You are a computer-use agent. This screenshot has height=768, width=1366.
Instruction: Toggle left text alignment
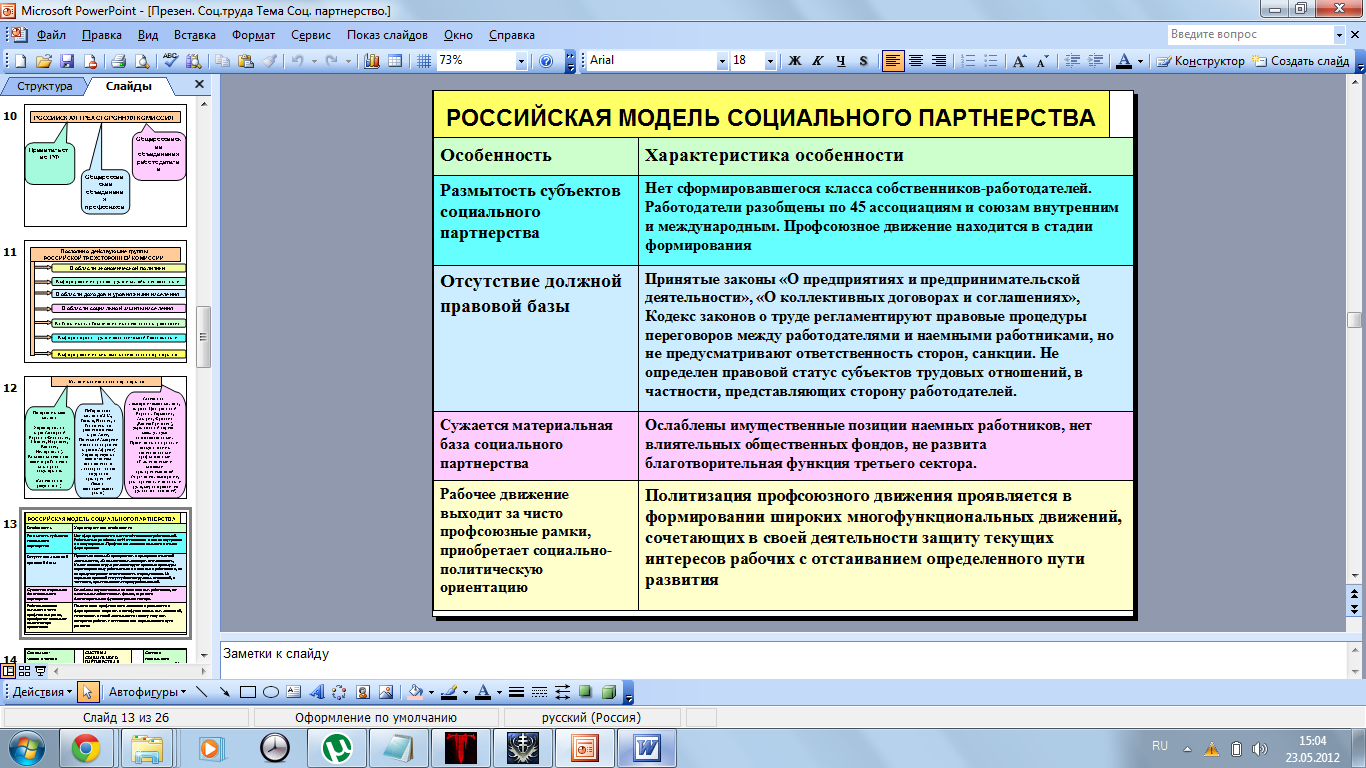(892, 61)
